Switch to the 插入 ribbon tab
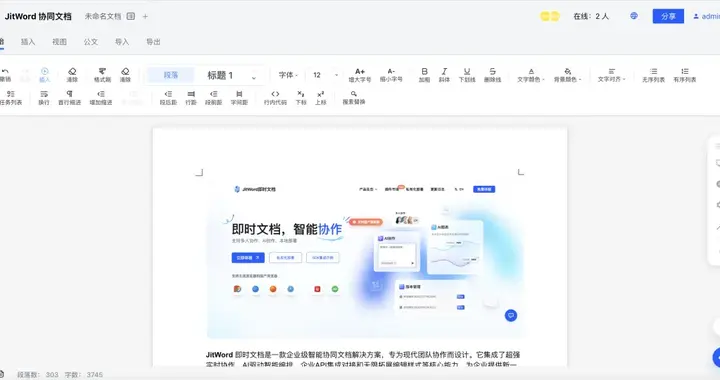Screen dimensions: 720x380 (28, 42)
